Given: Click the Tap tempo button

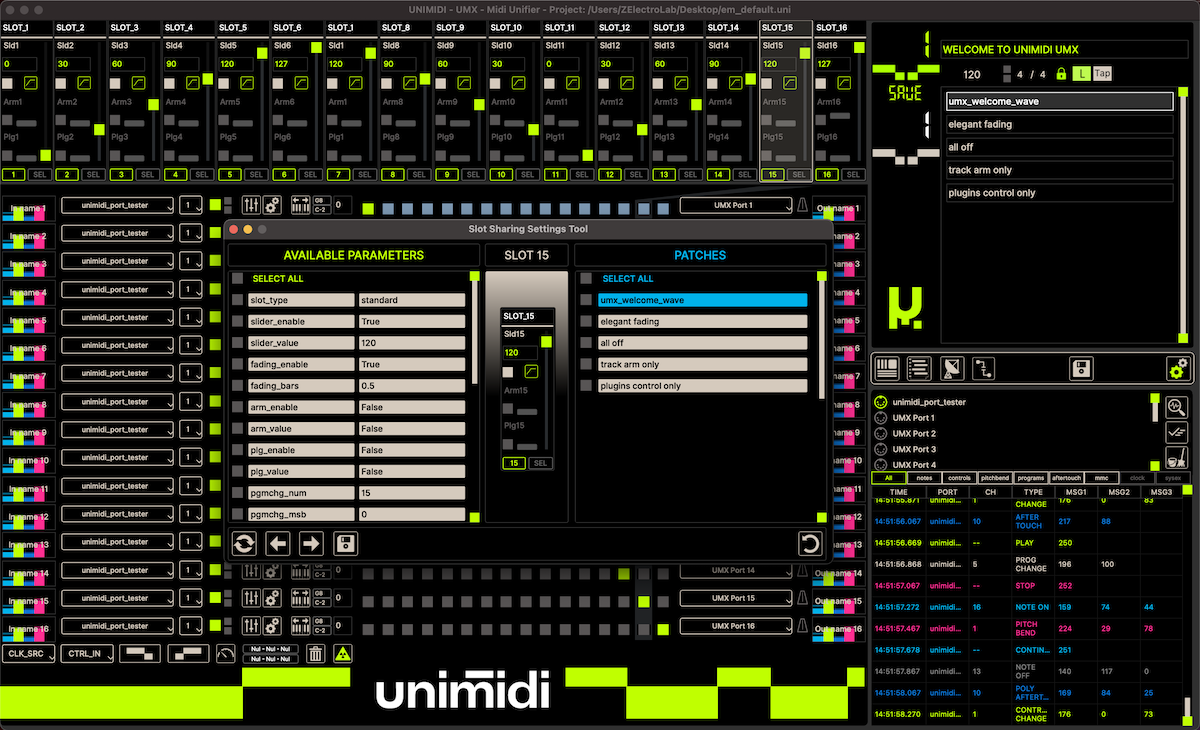Looking at the screenshot, I should pos(1102,74).
